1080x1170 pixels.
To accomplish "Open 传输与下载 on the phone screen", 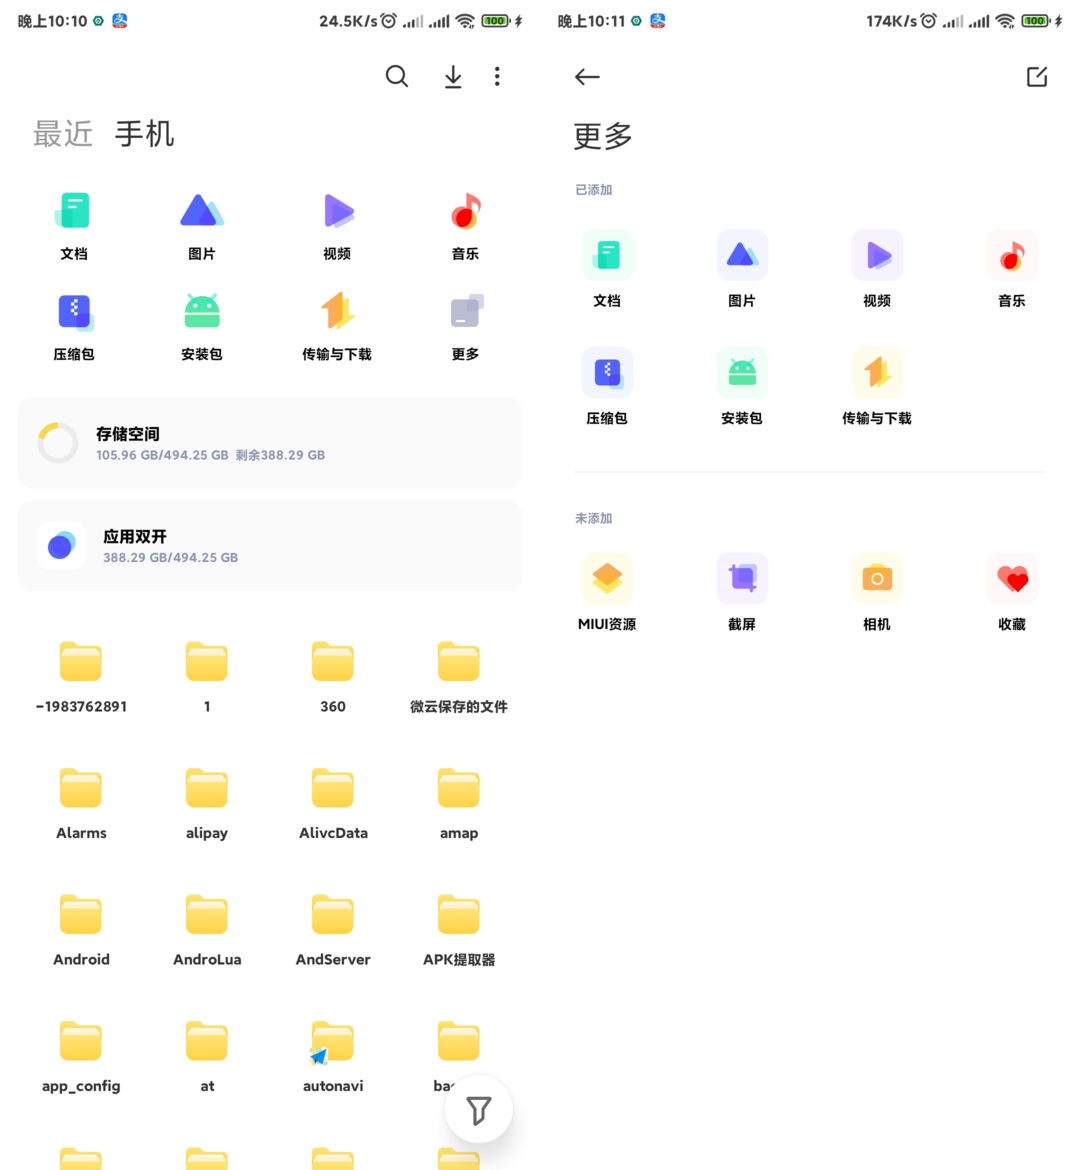I will [337, 327].
